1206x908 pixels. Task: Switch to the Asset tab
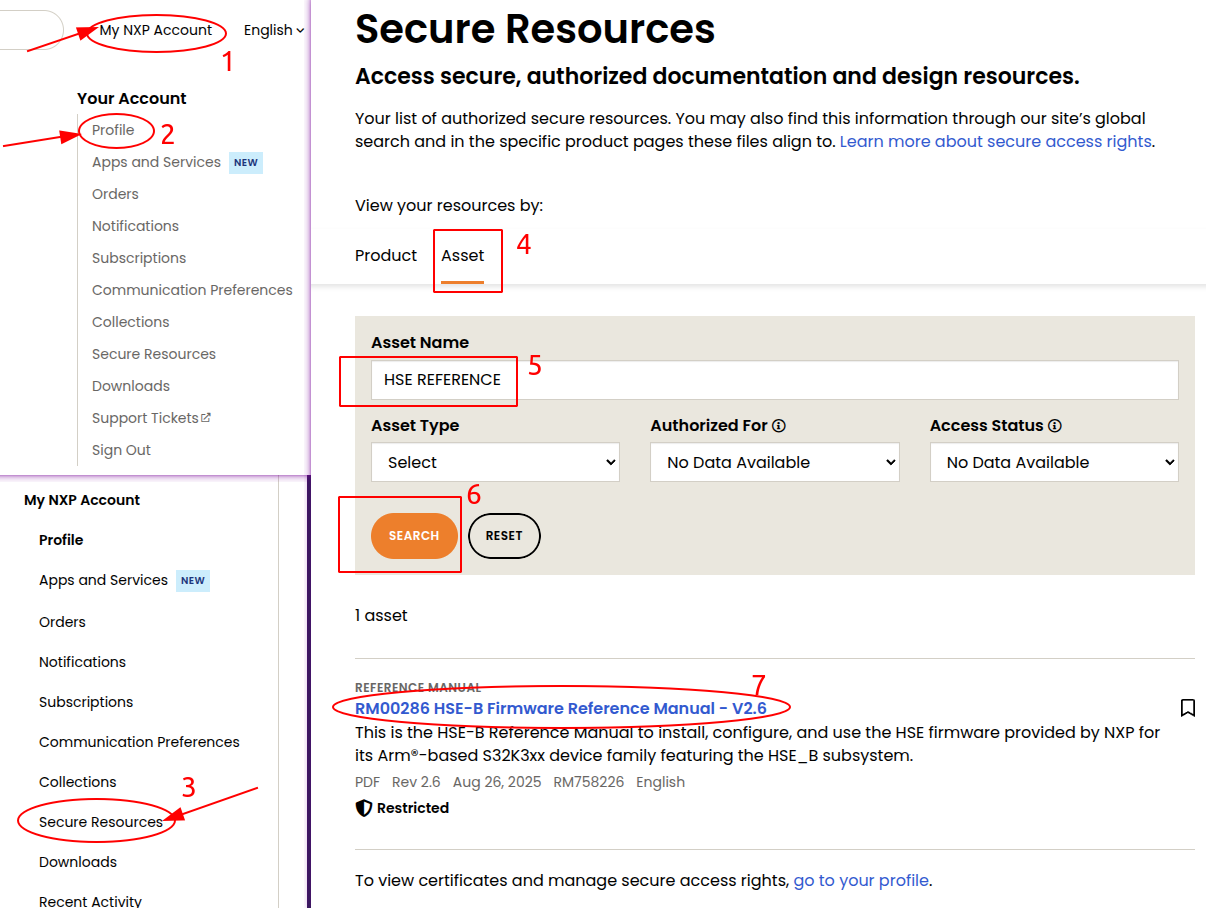pyautogui.click(x=463, y=256)
